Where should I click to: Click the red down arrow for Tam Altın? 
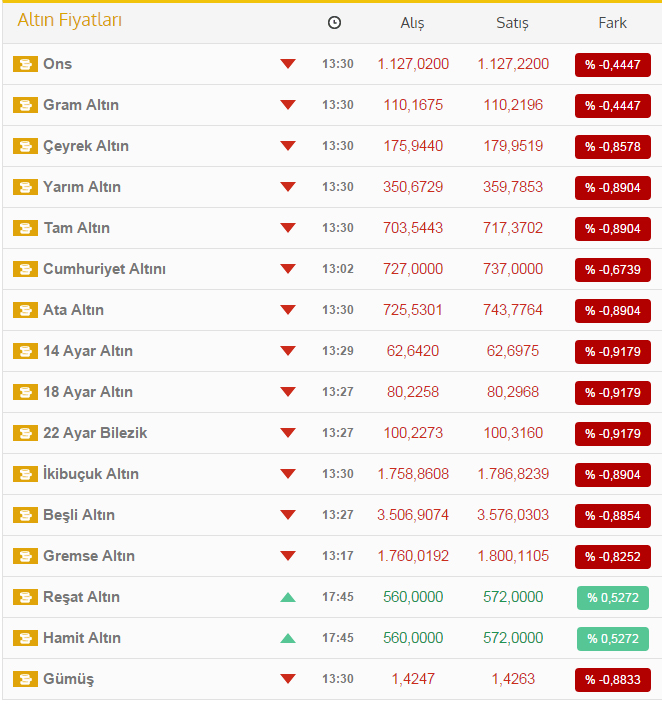288,229
